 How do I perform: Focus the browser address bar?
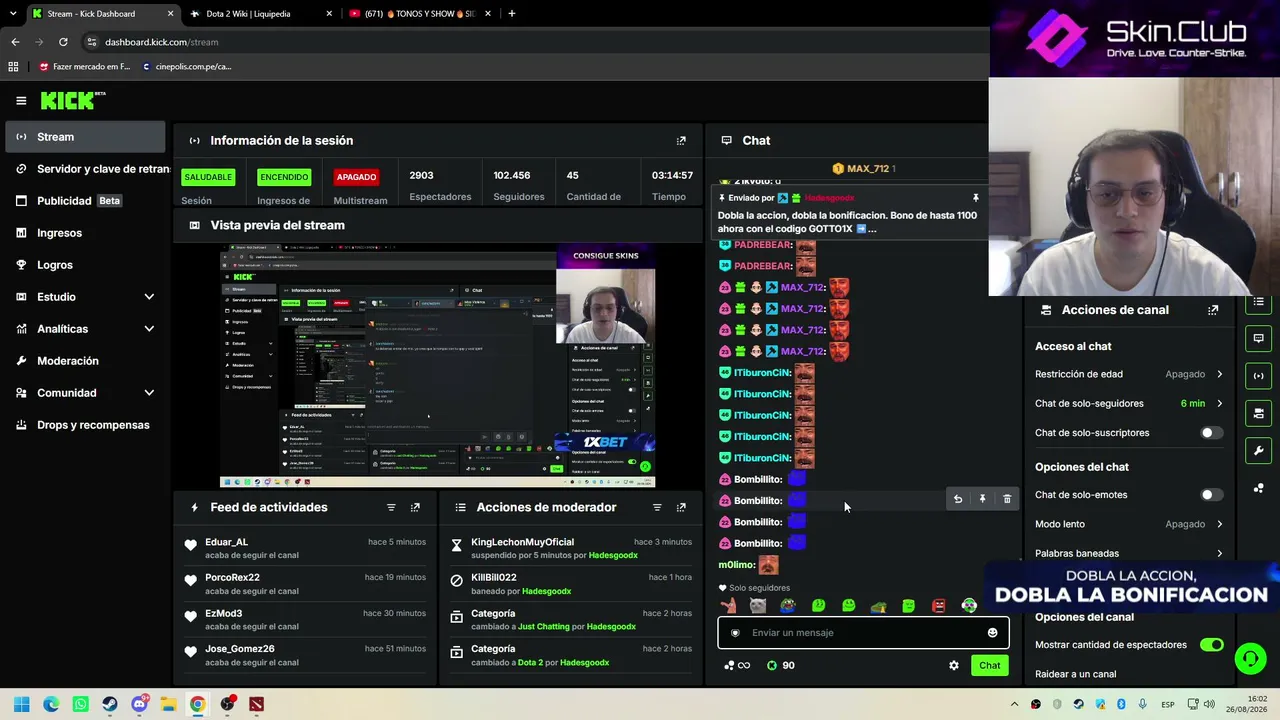tap(530, 42)
